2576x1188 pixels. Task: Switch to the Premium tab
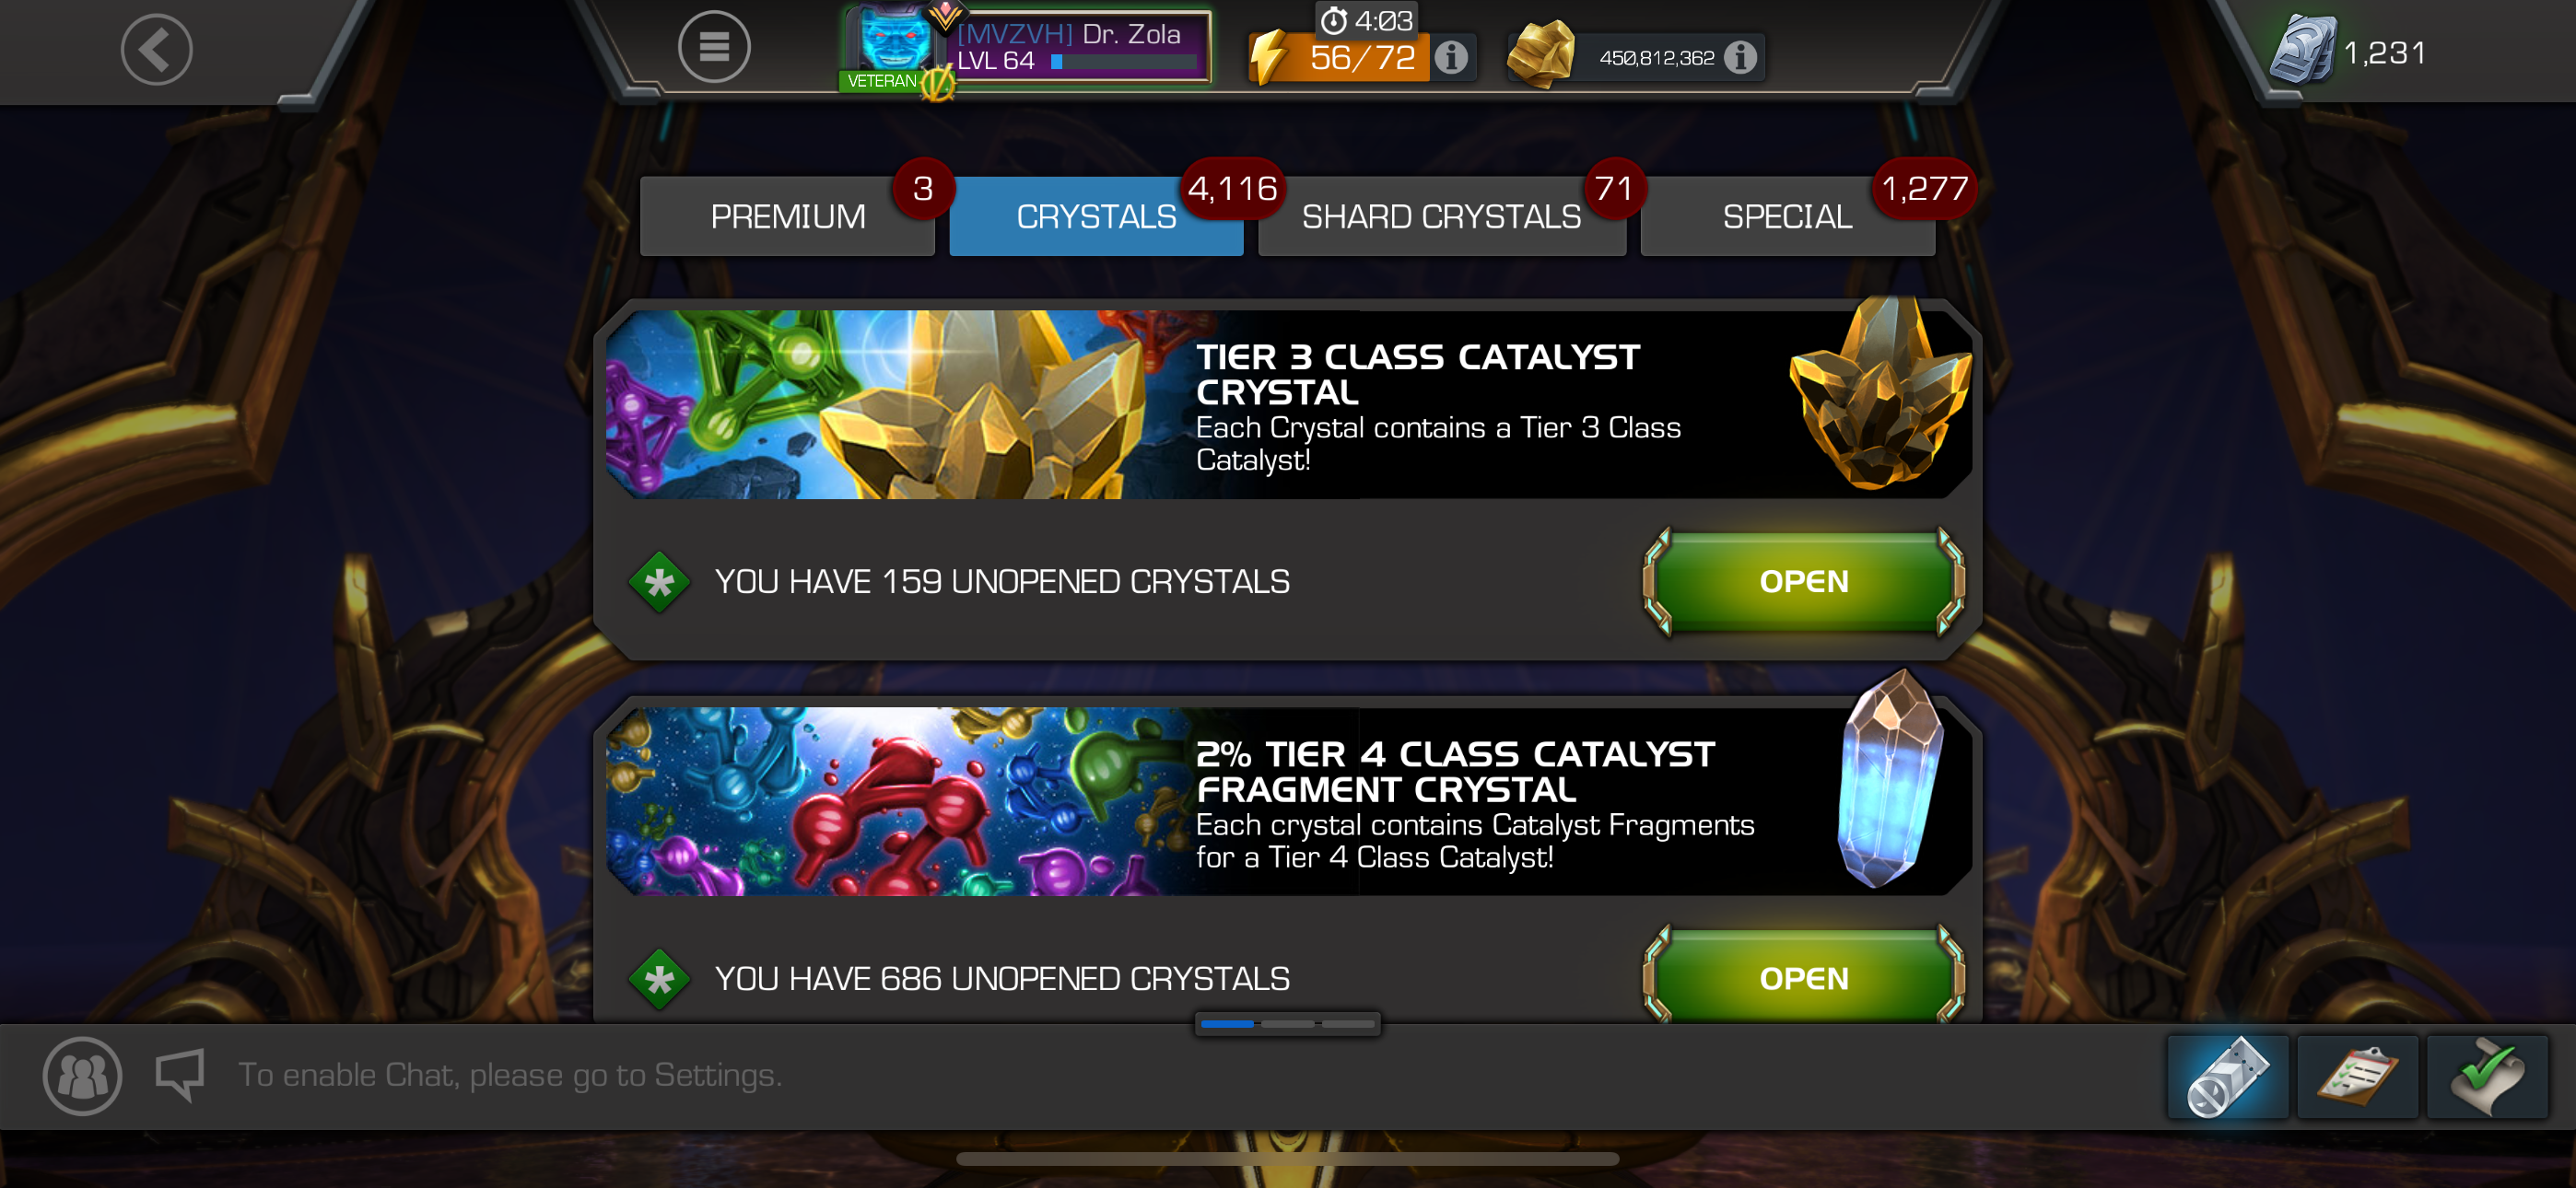pos(787,216)
